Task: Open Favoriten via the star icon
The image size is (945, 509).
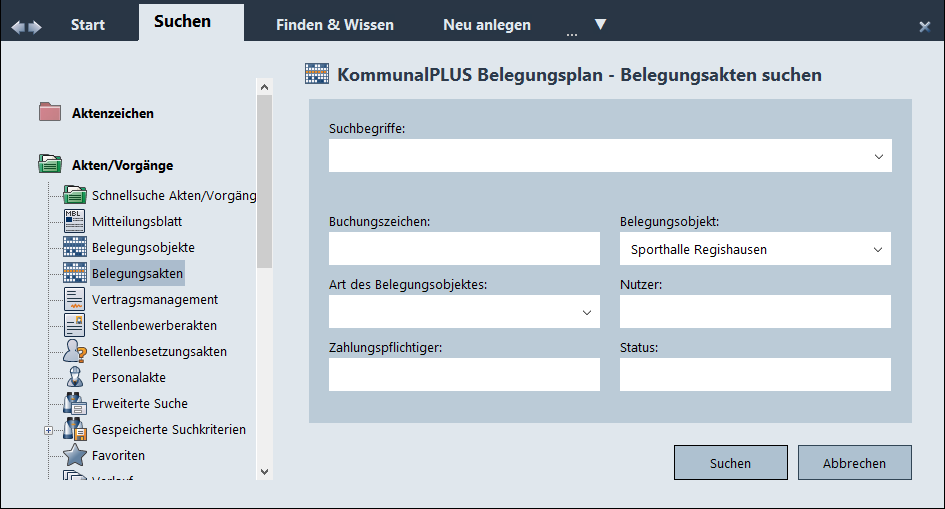Action: [75, 455]
